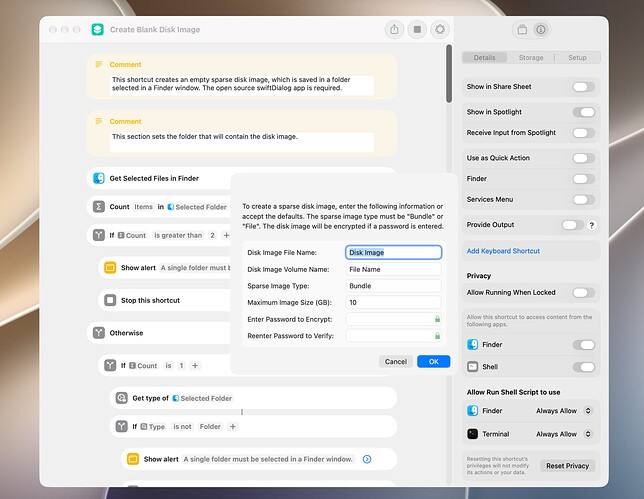Viewport: 644px width, 499px height.
Task: Select the shortcut details info icon
Action: [x=541, y=30]
